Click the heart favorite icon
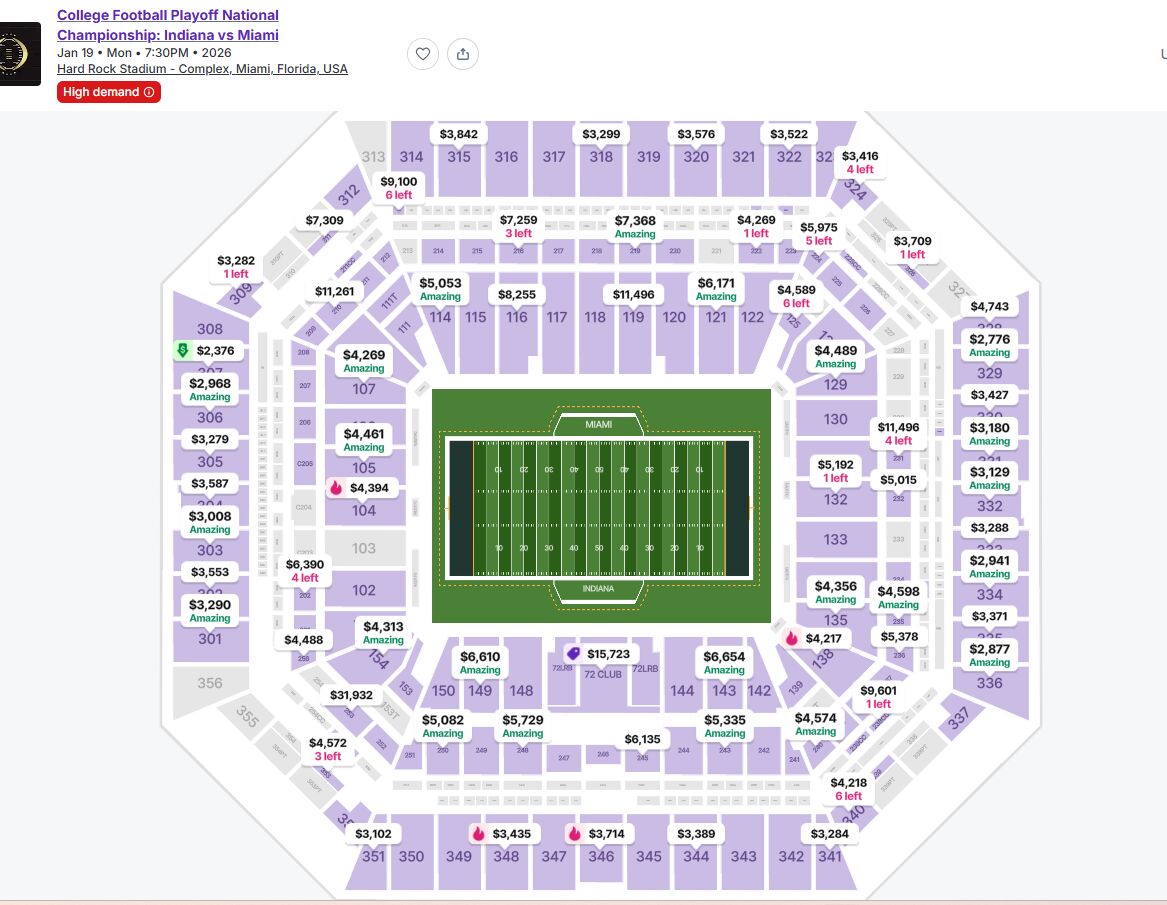This screenshot has height=905, width=1167. (423, 54)
